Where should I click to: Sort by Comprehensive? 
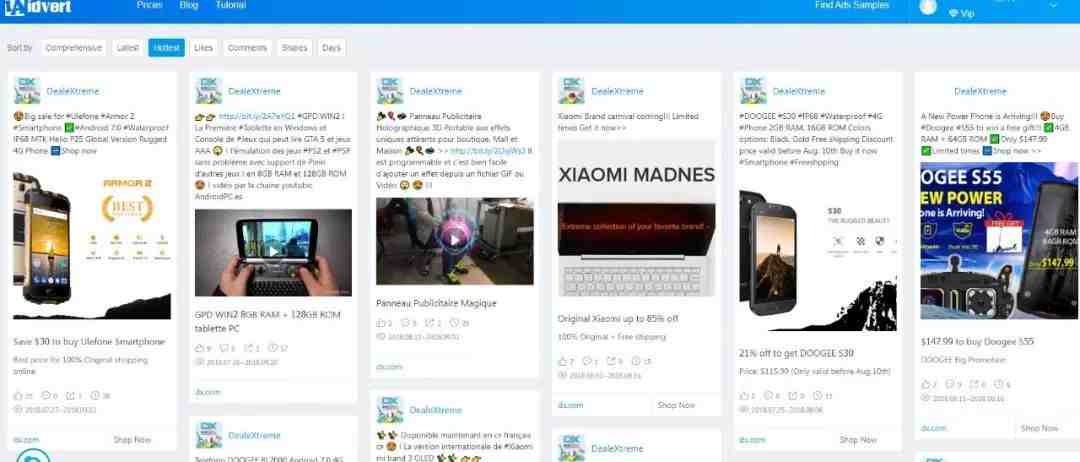(x=74, y=48)
